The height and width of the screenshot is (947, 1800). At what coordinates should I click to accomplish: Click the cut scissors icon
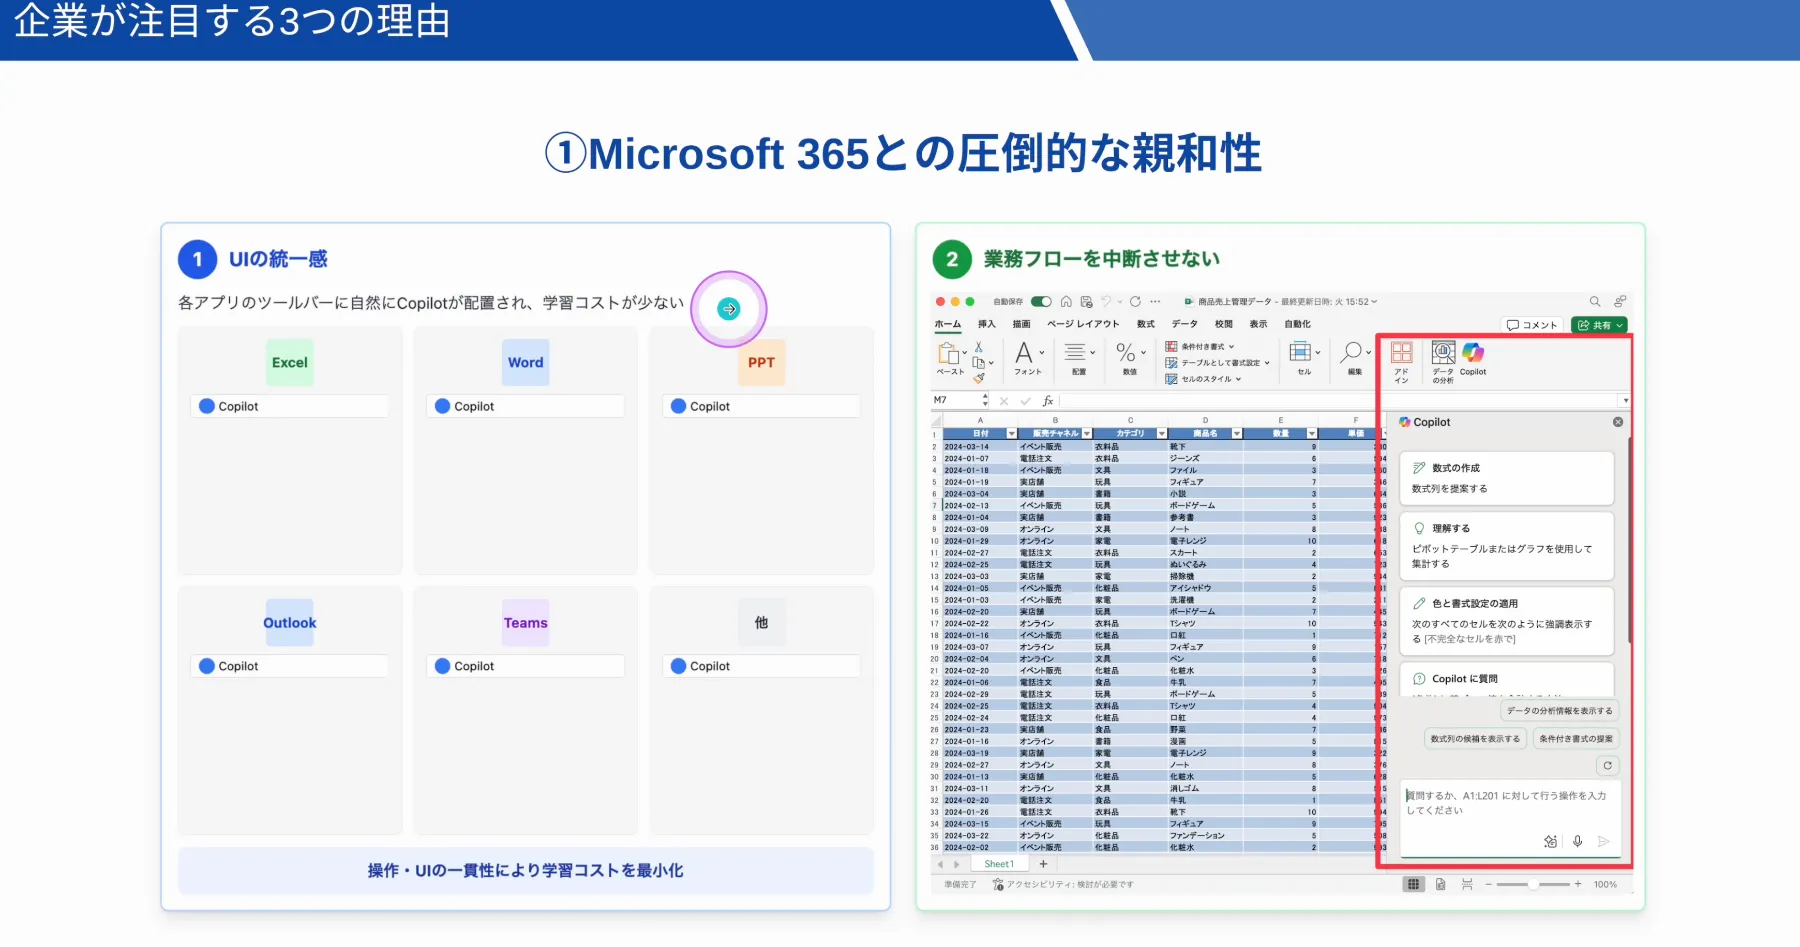(979, 347)
